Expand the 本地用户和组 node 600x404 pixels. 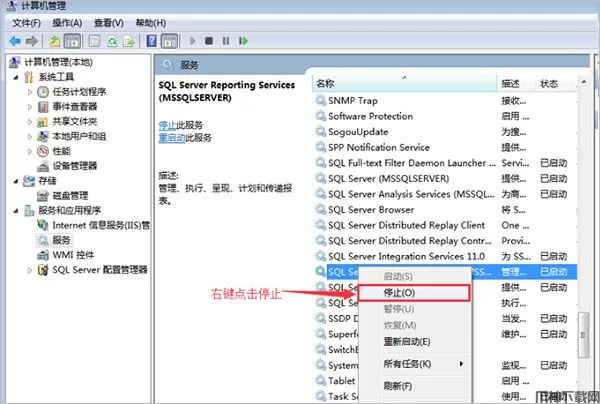(29, 137)
